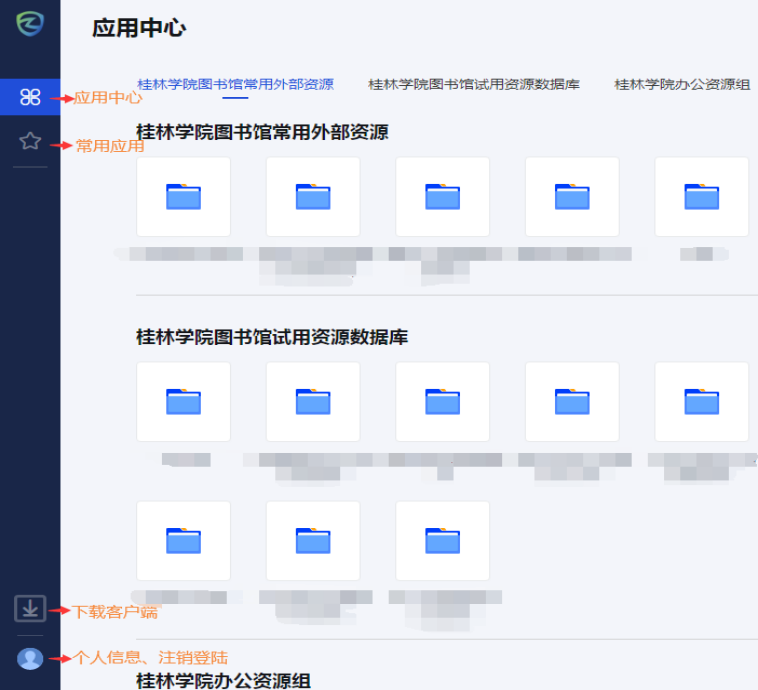
Task: Click the 桂林学院图书馆试用资源数据库 section heading
Action: coord(272,337)
